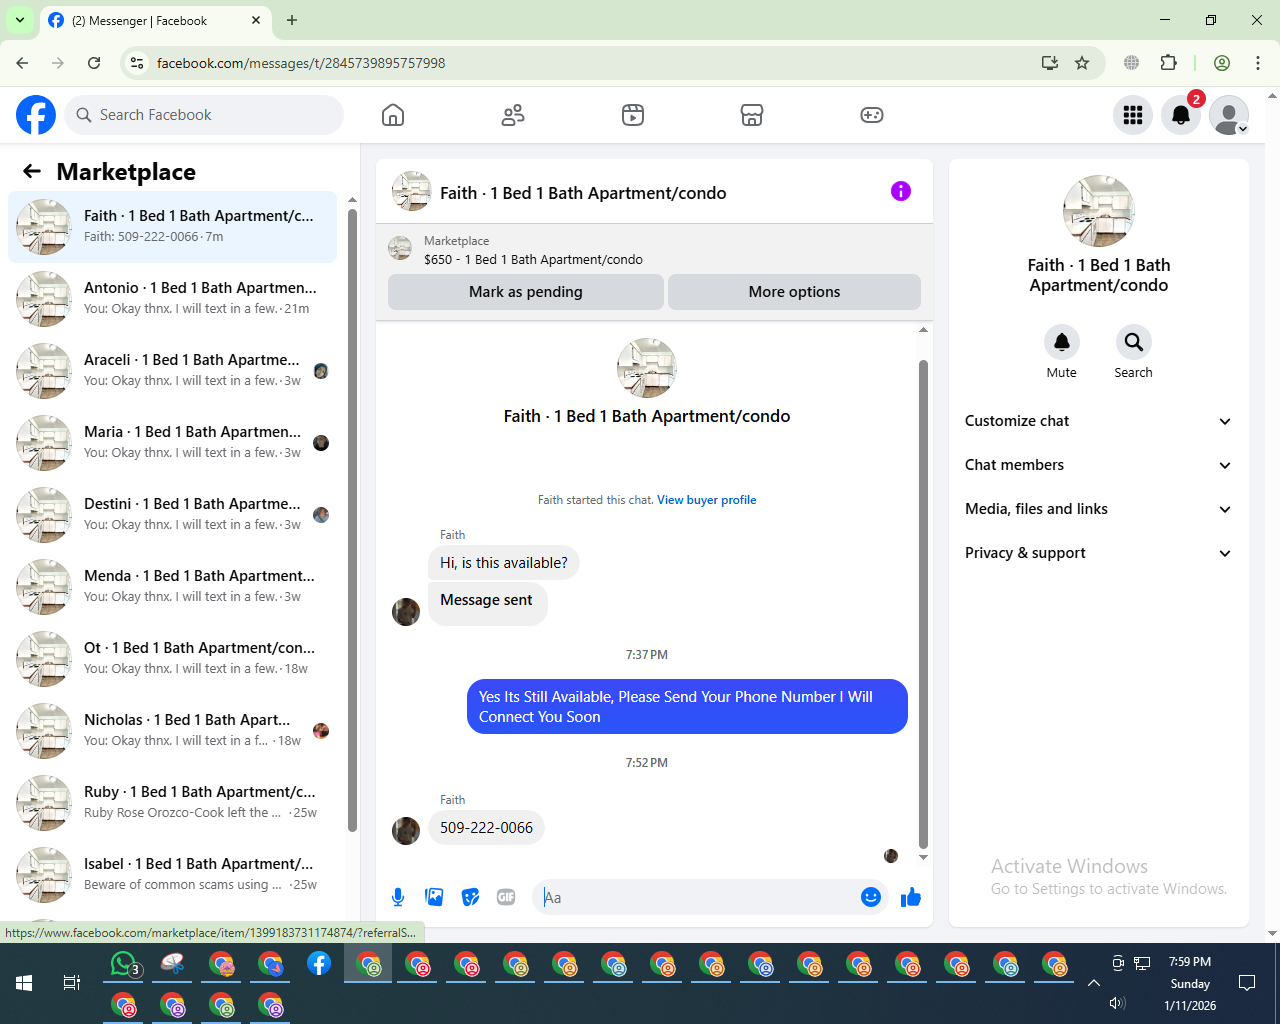Expand the Privacy & support section
Screen dimensions: 1280x1024
[1099, 553]
